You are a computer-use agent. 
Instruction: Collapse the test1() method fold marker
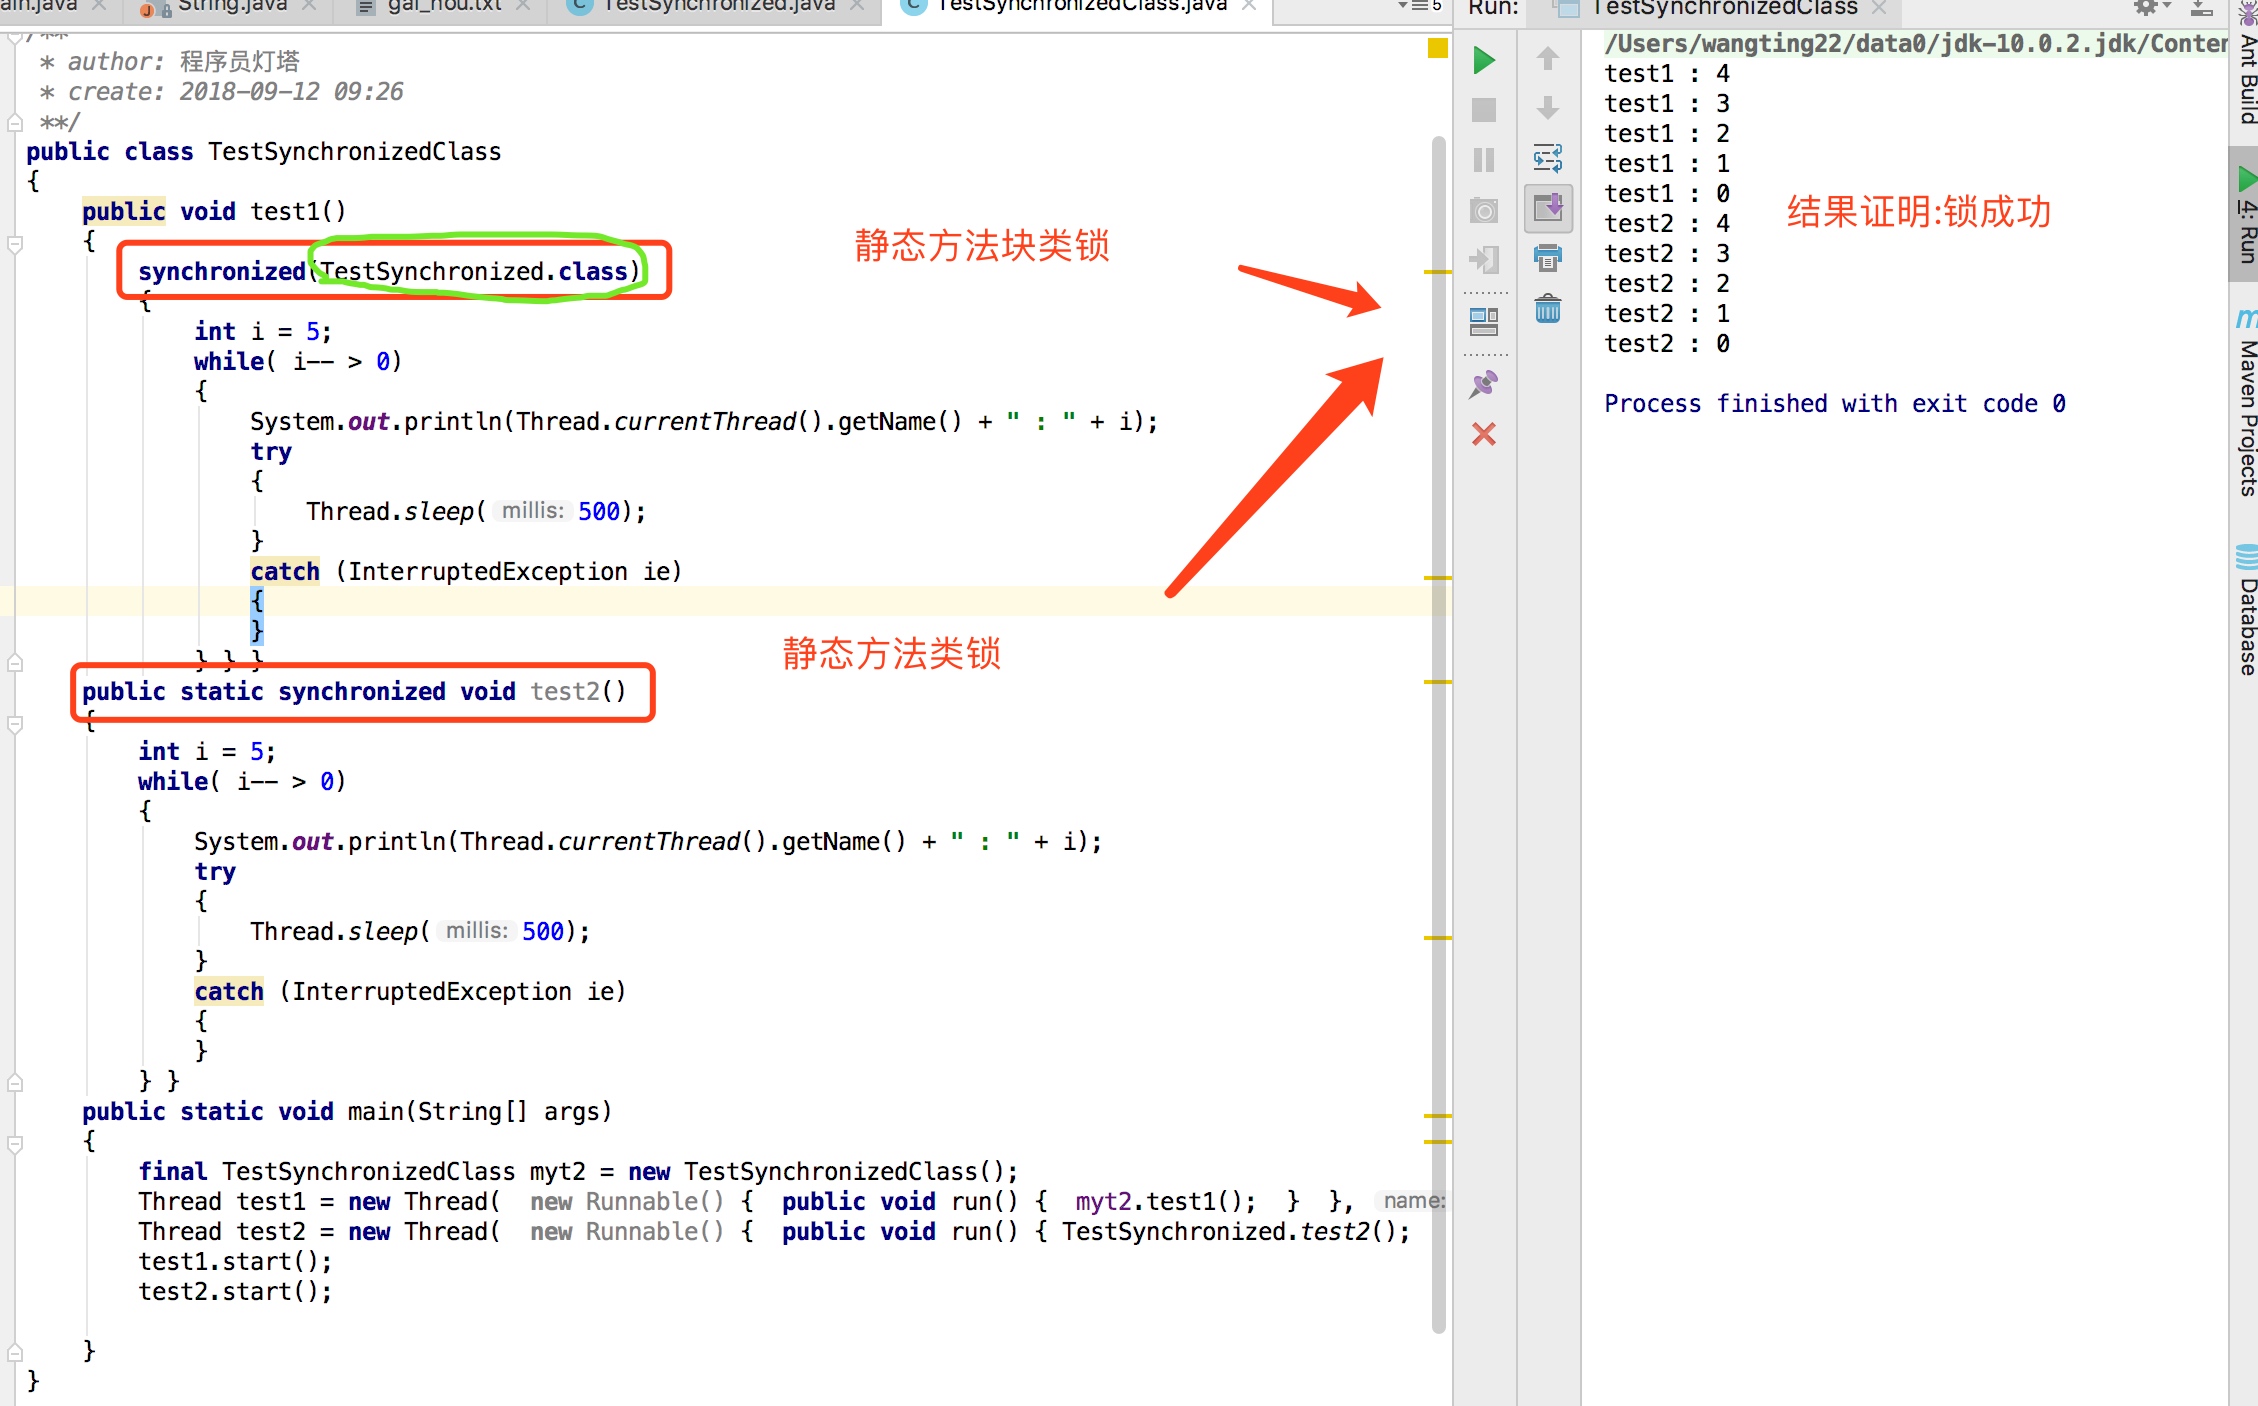(15, 243)
